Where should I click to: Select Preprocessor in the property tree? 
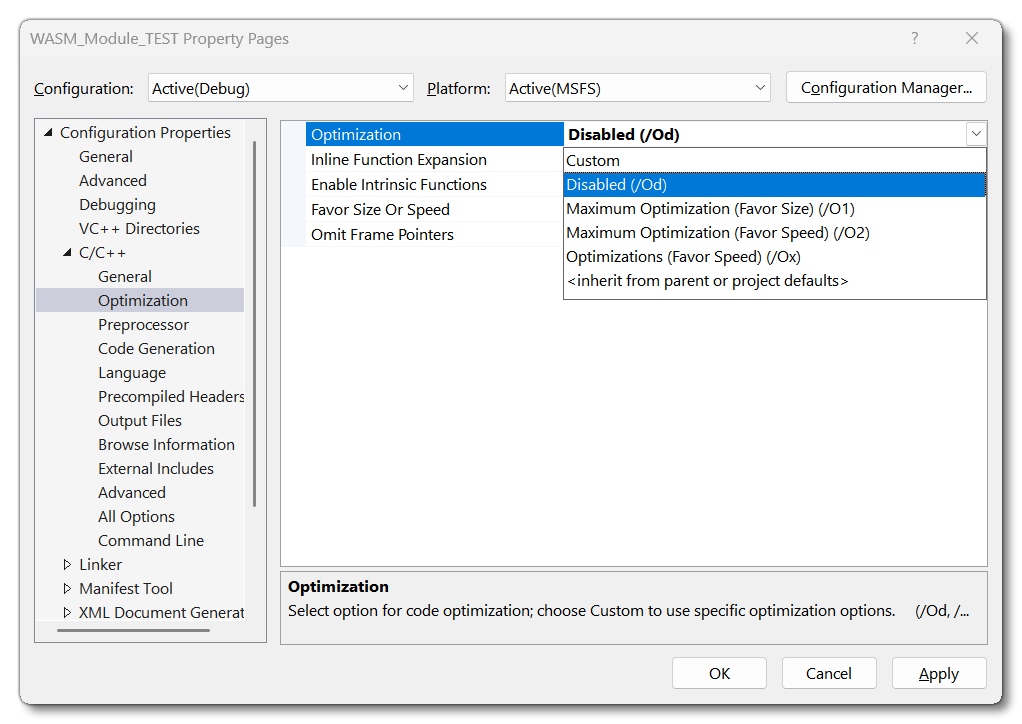(x=143, y=325)
